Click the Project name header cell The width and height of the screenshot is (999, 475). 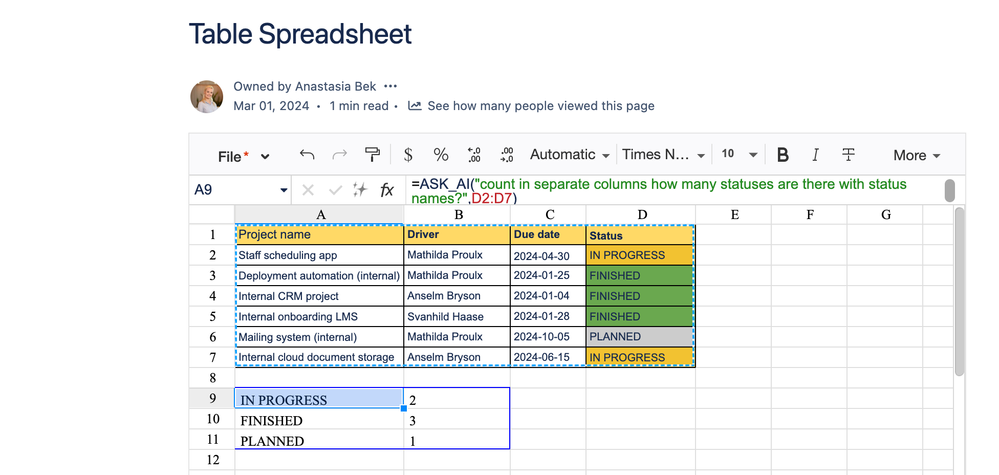(x=319, y=234)
